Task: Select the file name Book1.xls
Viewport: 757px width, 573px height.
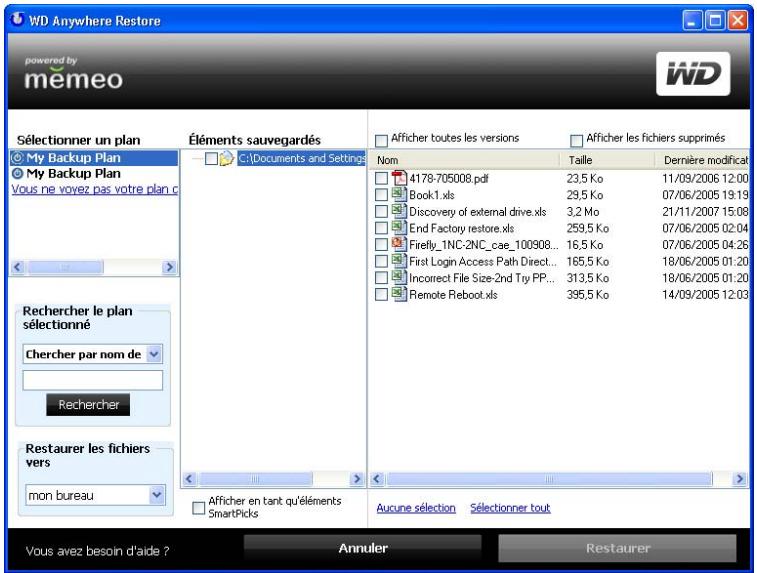Action: click(432, 195)
